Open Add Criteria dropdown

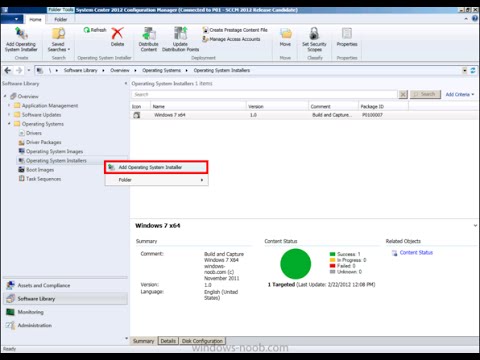coord(460,94)
